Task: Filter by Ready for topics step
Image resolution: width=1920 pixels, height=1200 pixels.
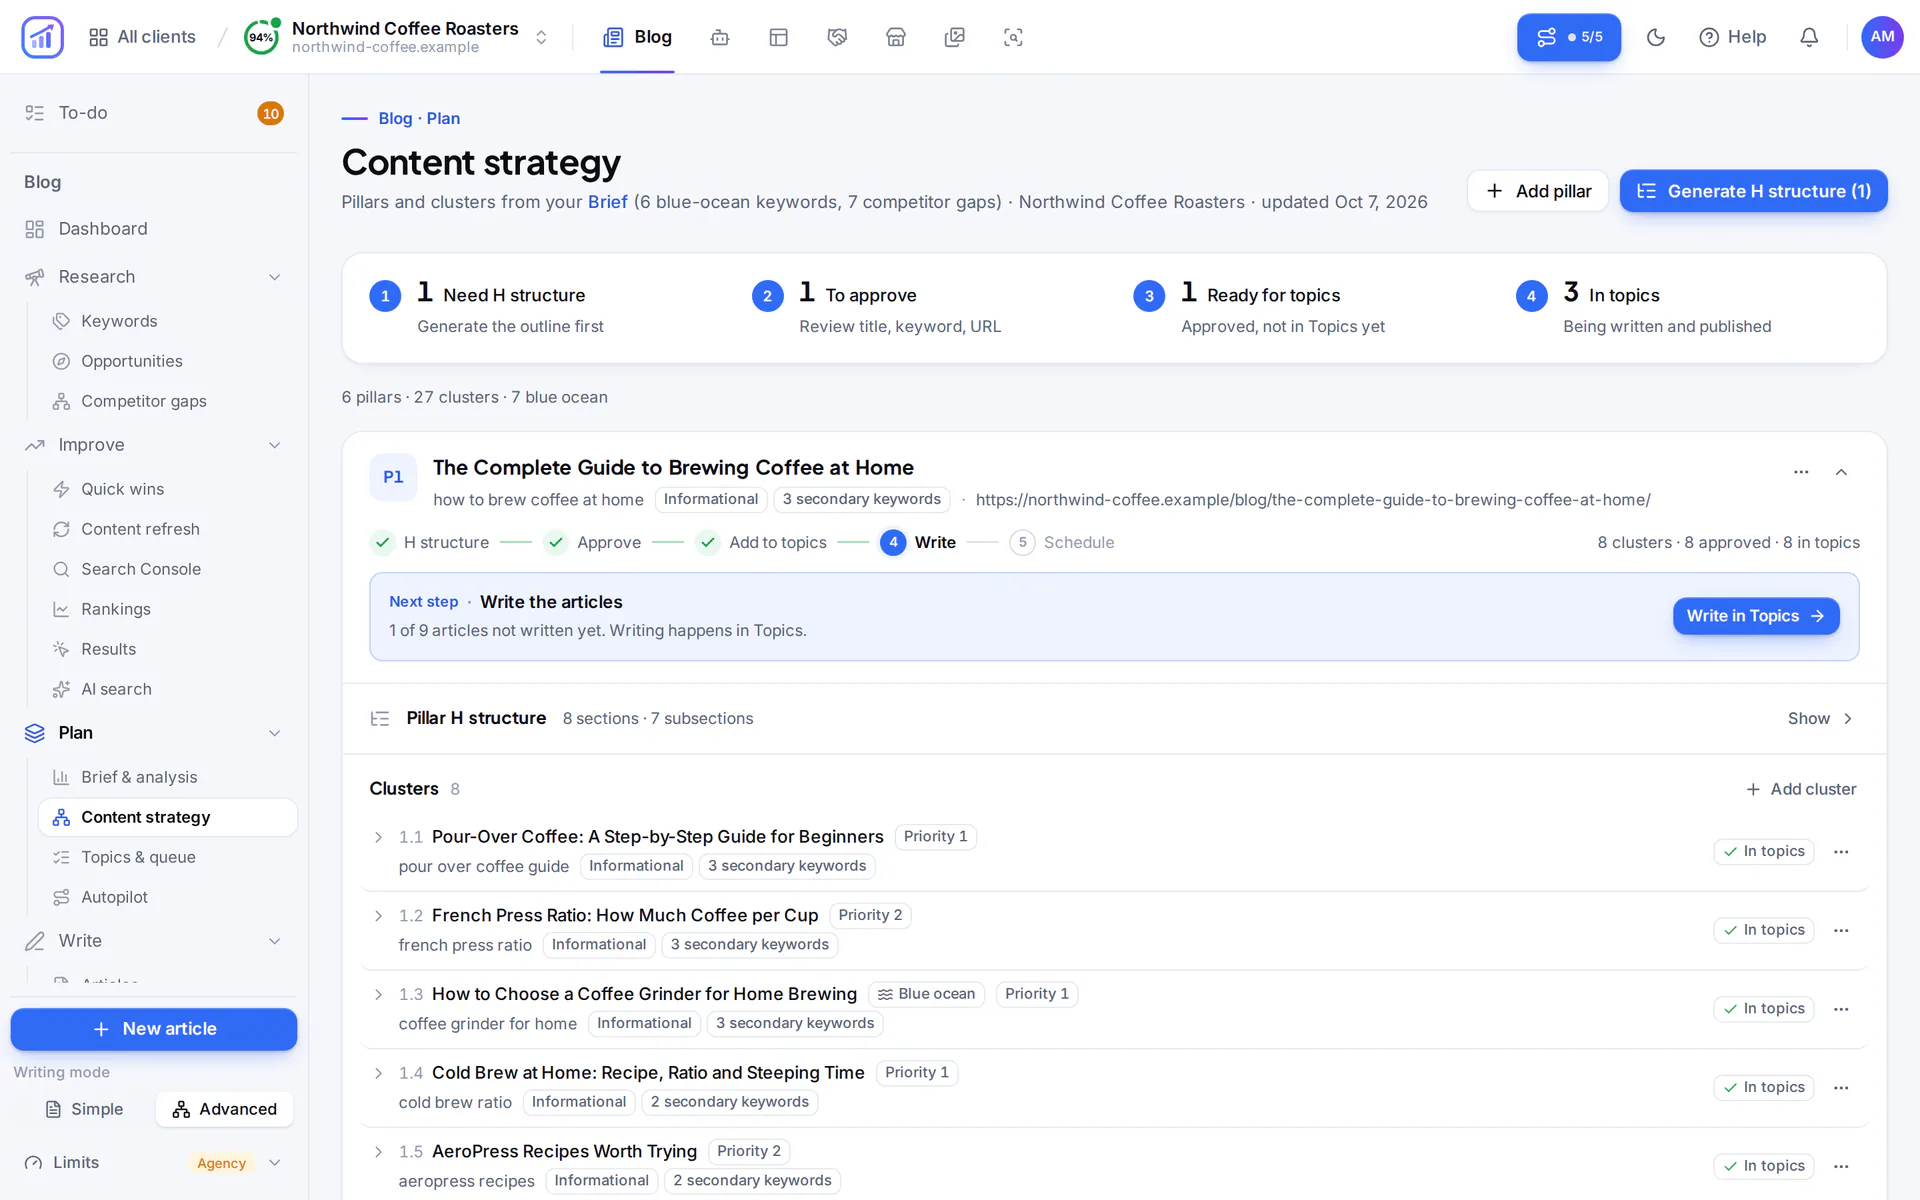Action: point(1259,308)
